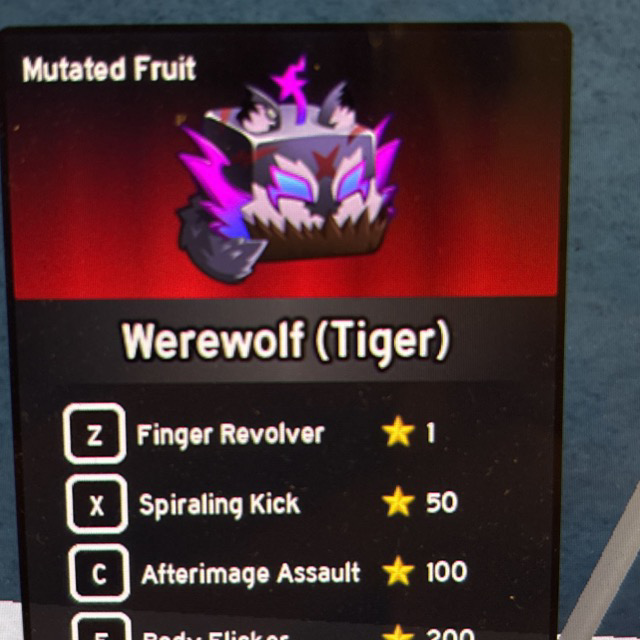
Task: Click the Werewolf (Tiger) title
Action: point(286,341)
